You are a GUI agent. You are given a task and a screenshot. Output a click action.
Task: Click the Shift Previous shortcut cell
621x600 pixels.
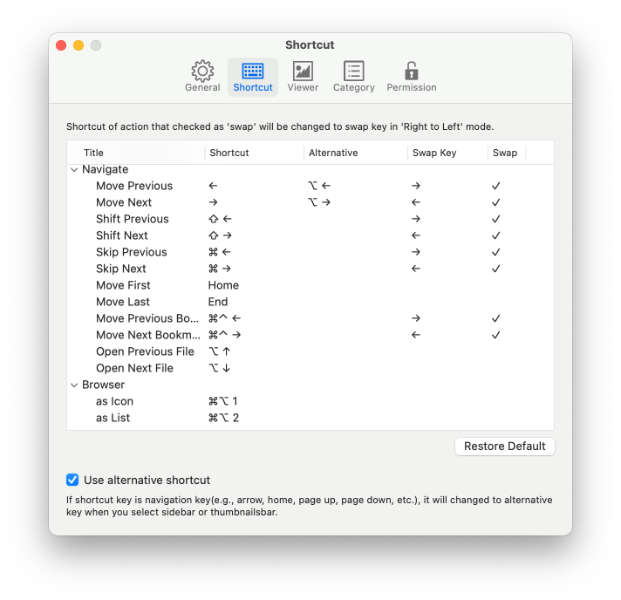220,219
